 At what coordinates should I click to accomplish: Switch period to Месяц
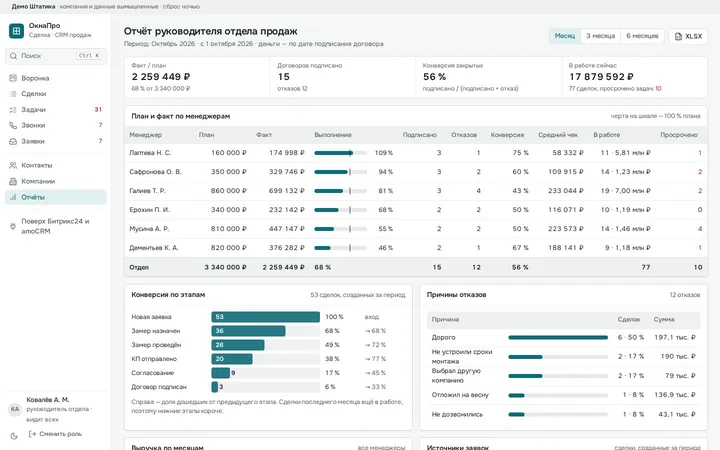tap(564, 36)
